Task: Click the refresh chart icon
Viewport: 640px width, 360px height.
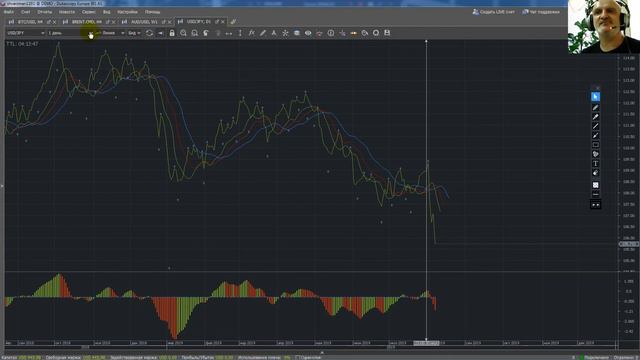Action: 149,33
